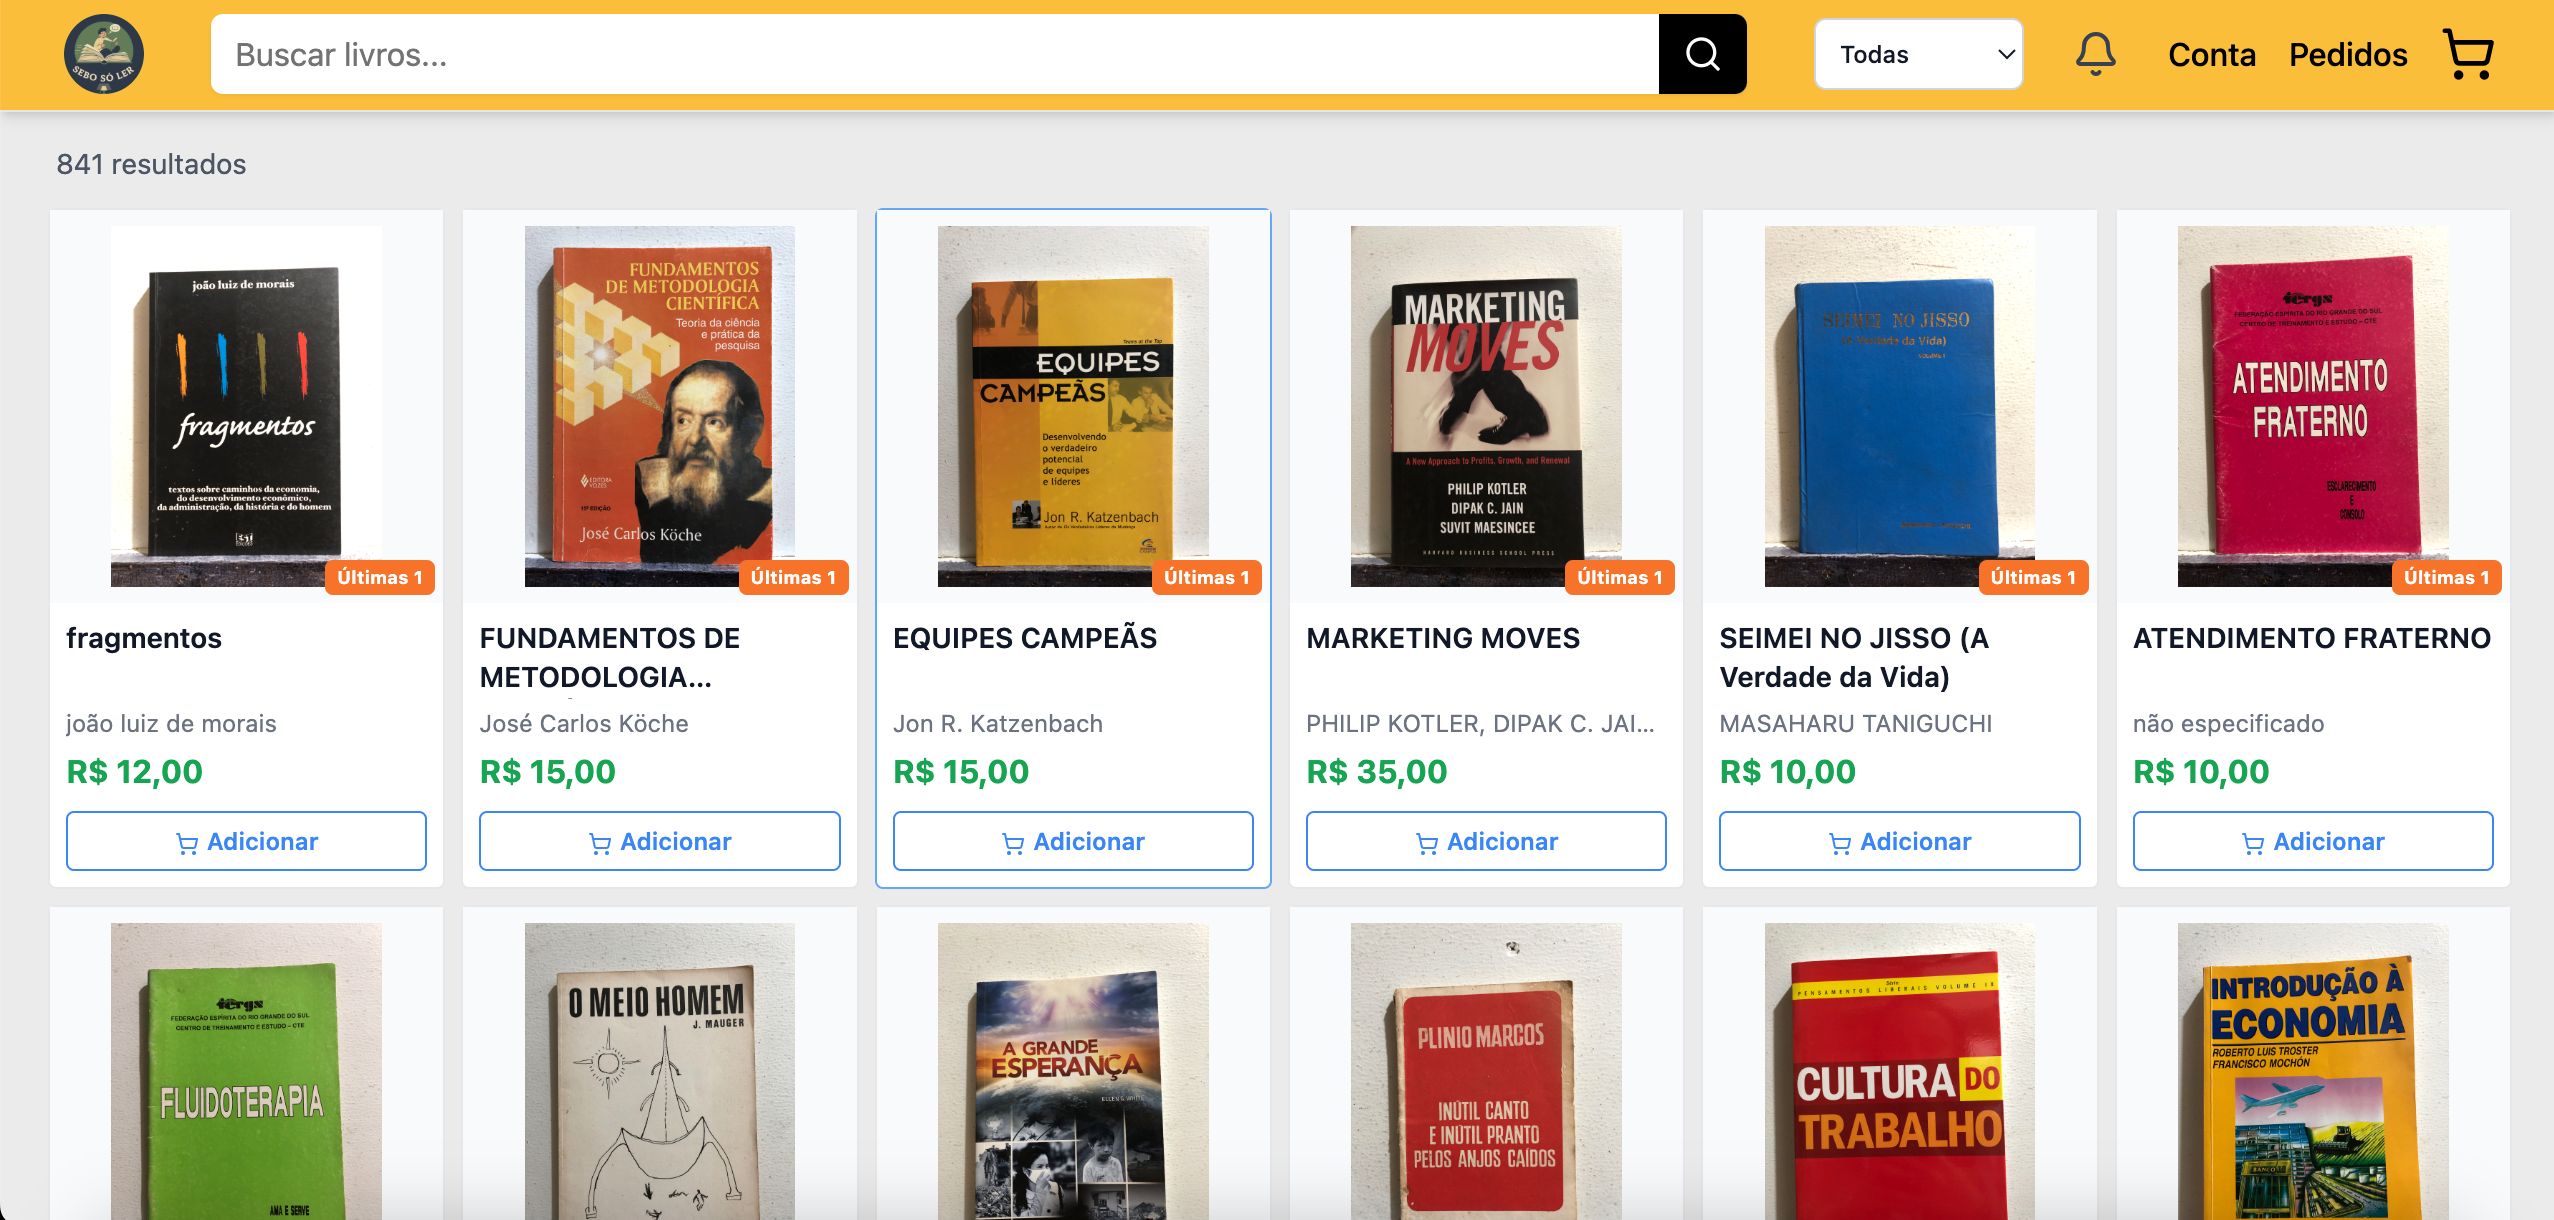Click the magnifying glass search button
Image resolution: width=2554 pixels, height=1220 pixels.
point(1702,54)
